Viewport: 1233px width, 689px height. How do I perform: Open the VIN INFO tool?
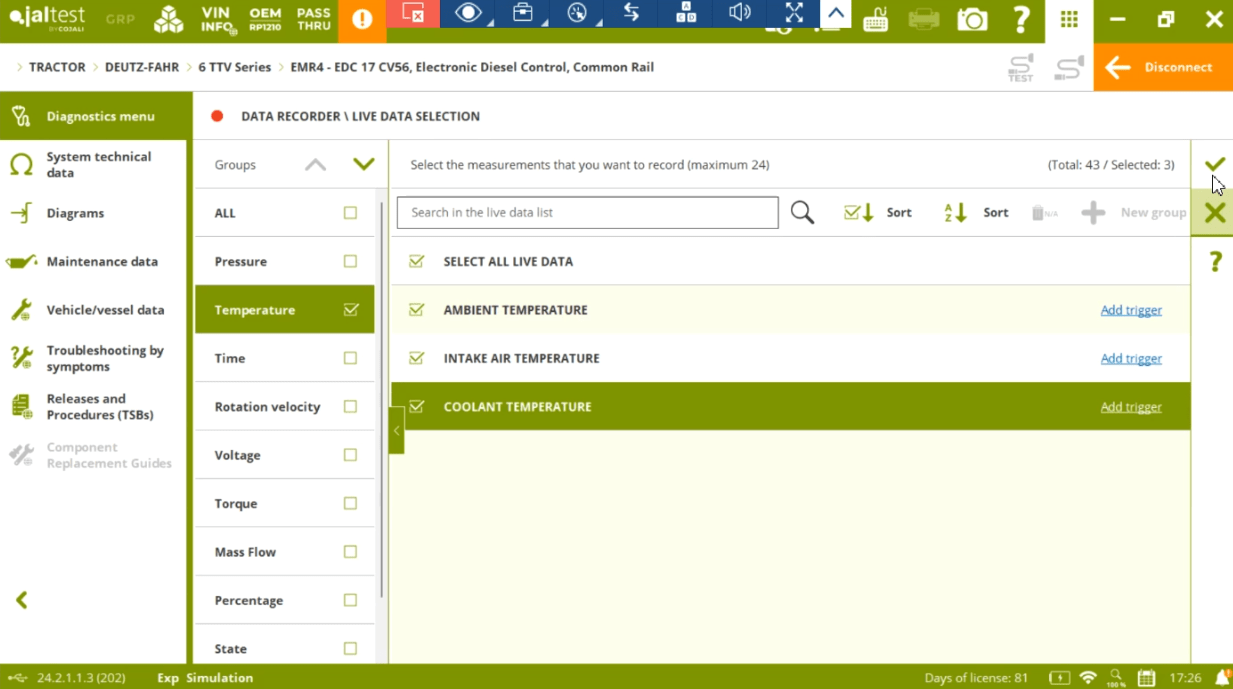point(217,20)
